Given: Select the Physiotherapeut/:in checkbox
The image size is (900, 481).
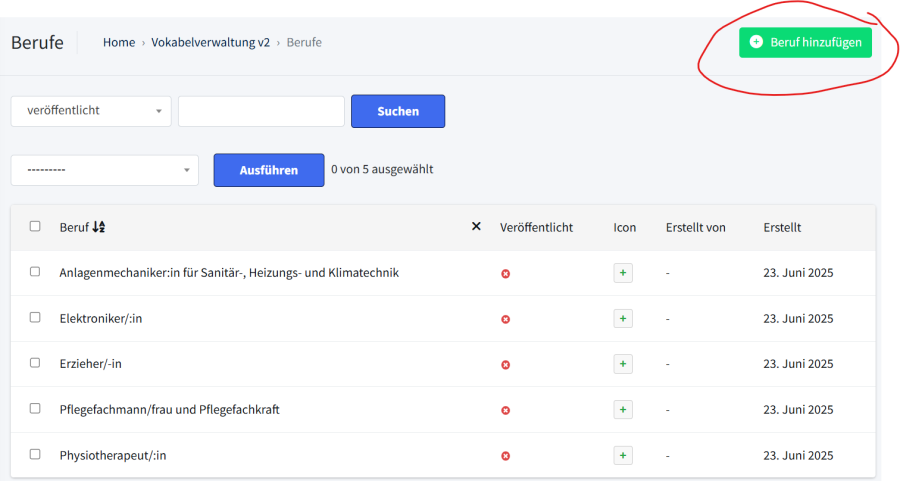Looking at the screenshot, I should [35, 454].
